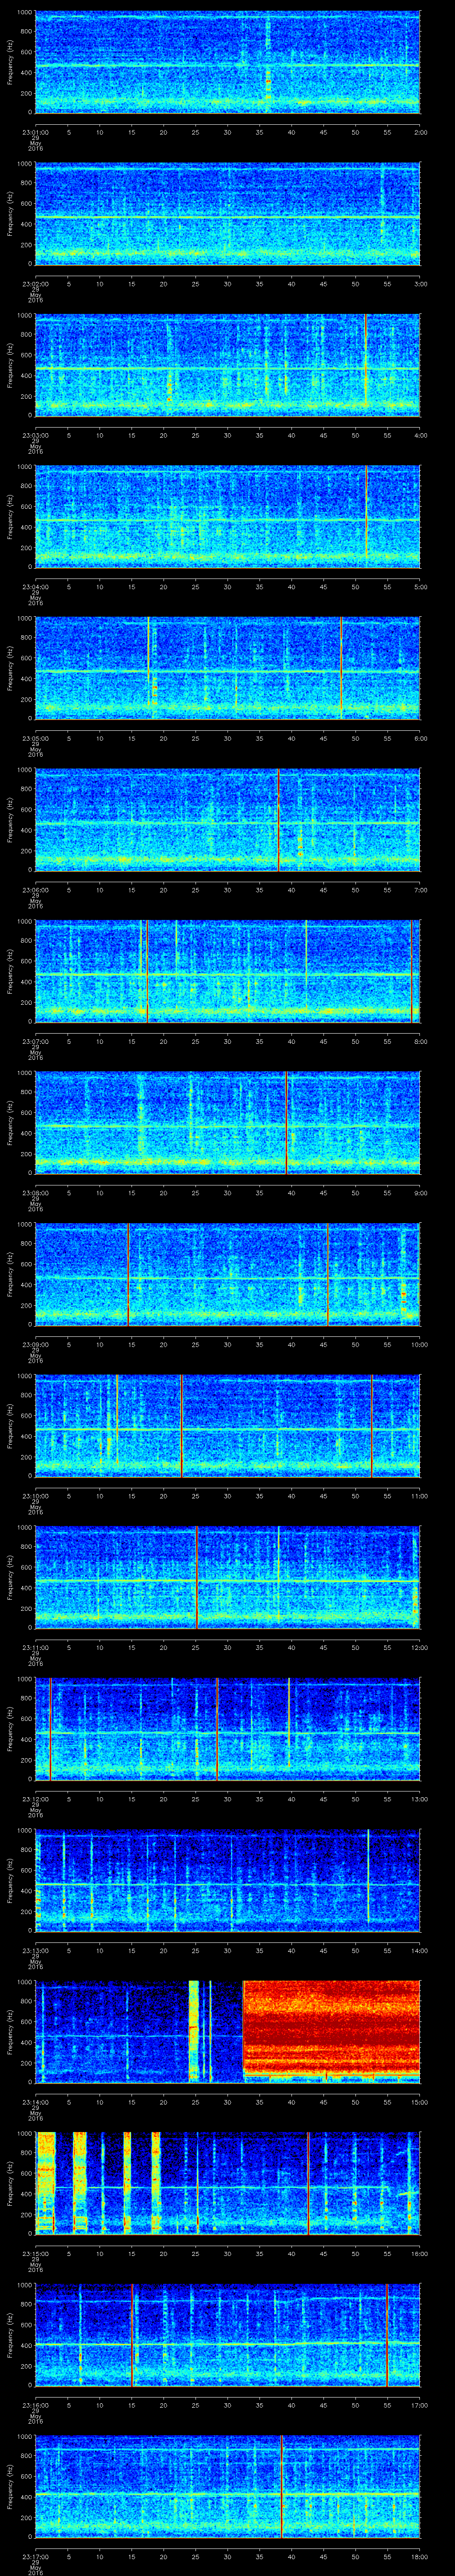
Task: Open the spectrogram starting at 23:02:00
Action: pos(228,214)
